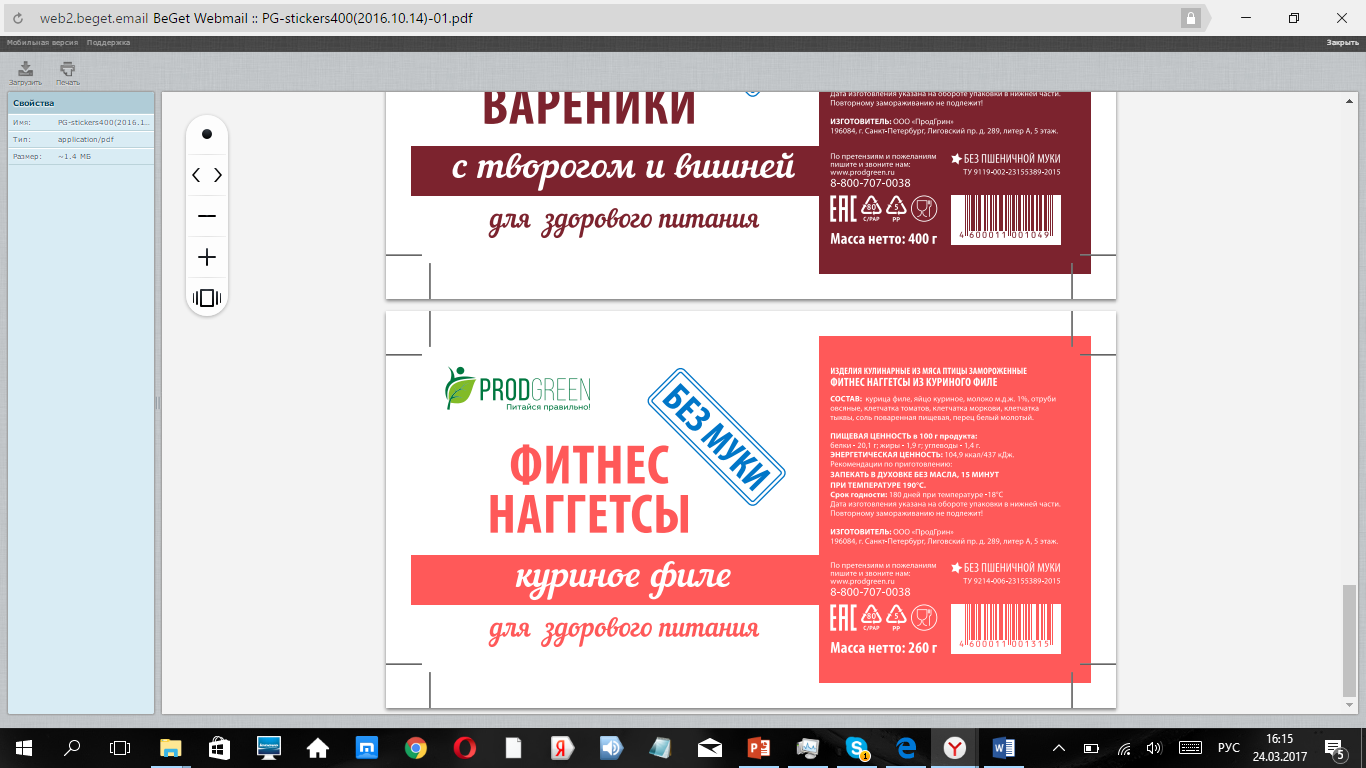Go to next page with right arrow
The width and height of the screenshot is (1366, 768).
click(x=218, y=175)
